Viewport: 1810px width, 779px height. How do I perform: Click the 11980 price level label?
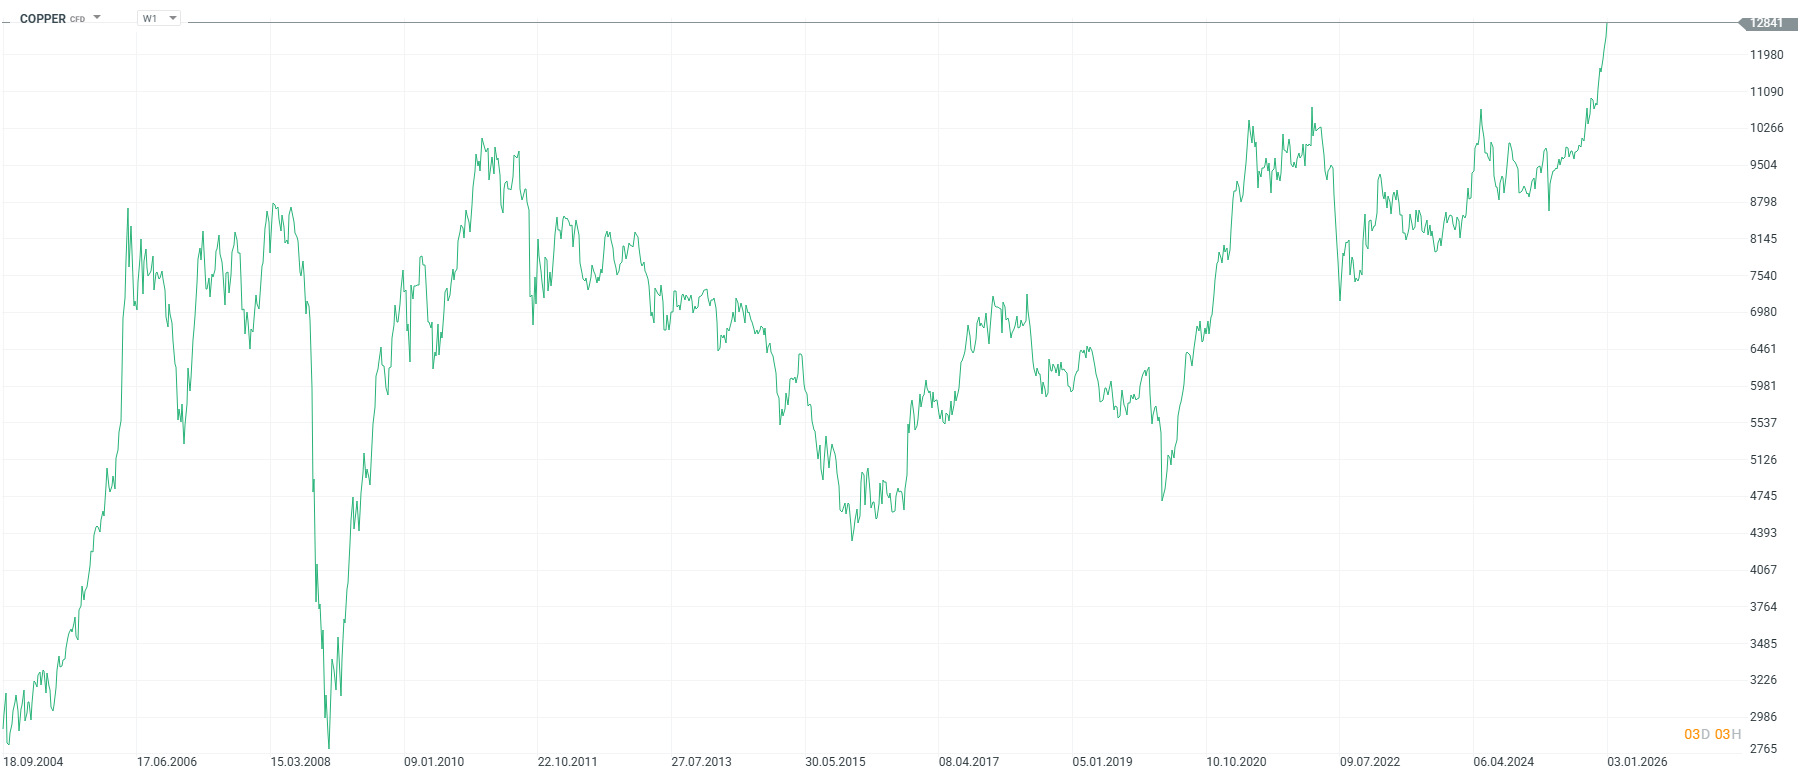tap(1766, 55)
